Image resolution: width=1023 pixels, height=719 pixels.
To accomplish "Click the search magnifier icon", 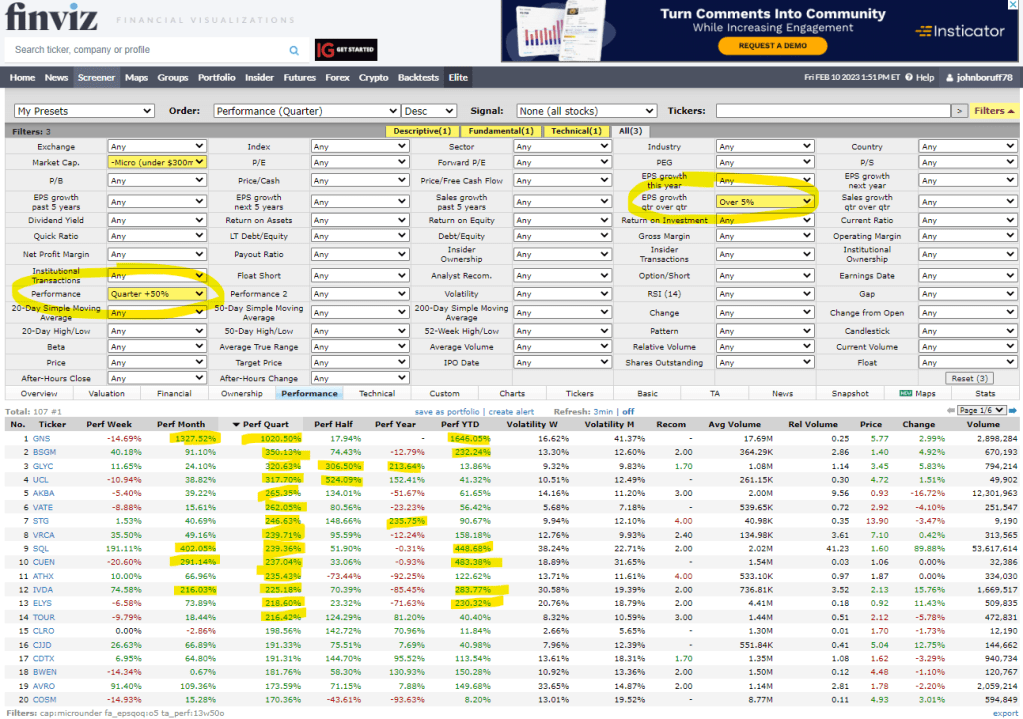I will [x=294, y=50].
